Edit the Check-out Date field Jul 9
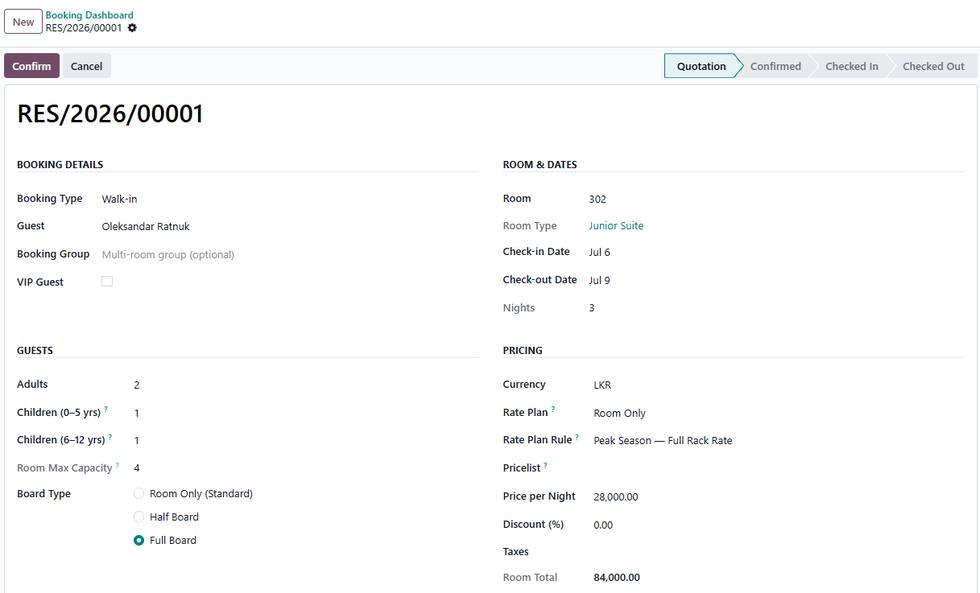The height and width of the screenshot is (593, 980). (x=776, y=281)
